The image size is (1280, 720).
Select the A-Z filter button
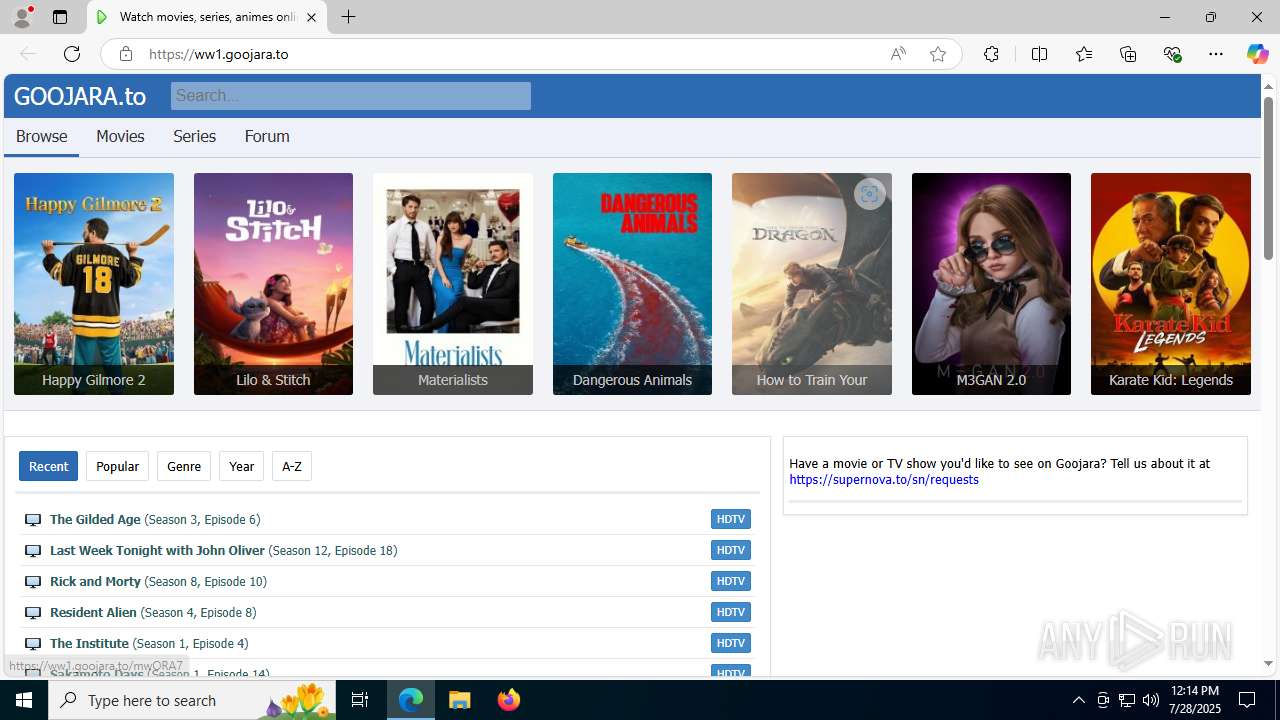tap(292, 466)
